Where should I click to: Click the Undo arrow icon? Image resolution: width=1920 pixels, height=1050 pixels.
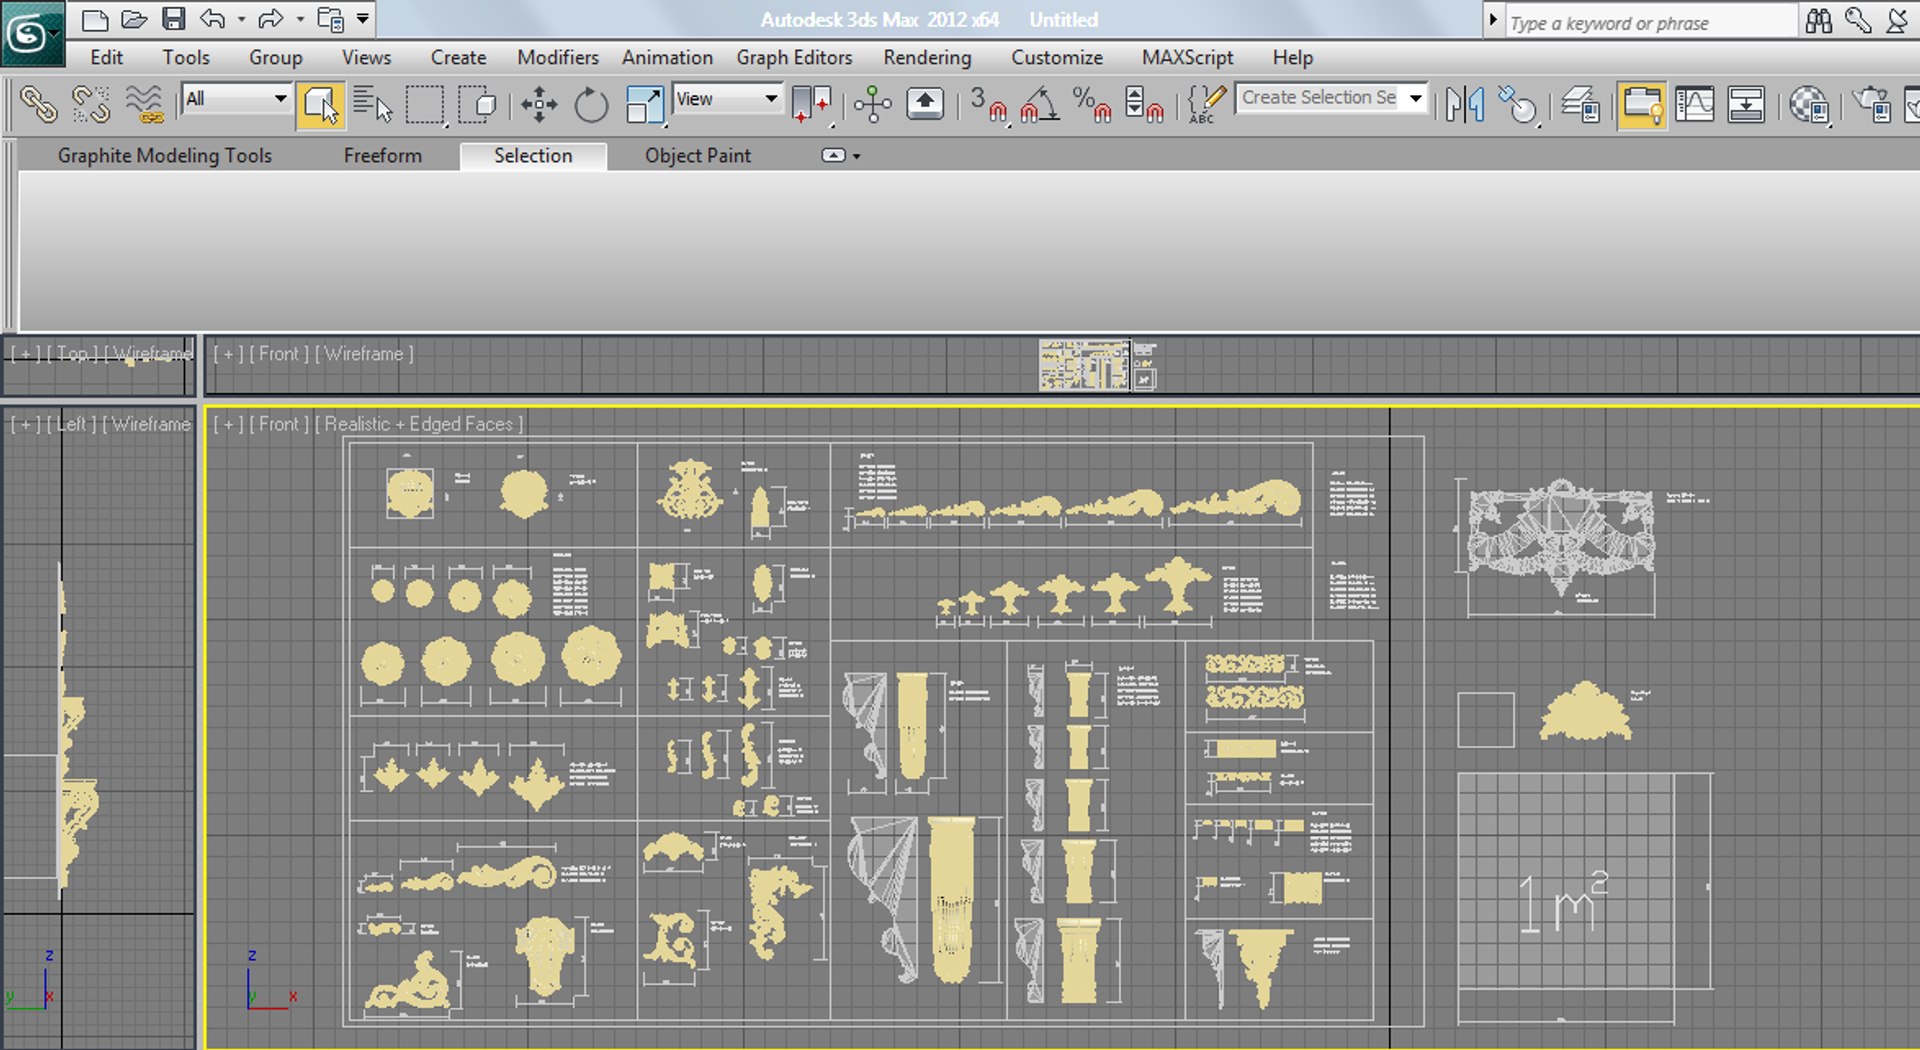pyautogui.click(x=213, y=19)
